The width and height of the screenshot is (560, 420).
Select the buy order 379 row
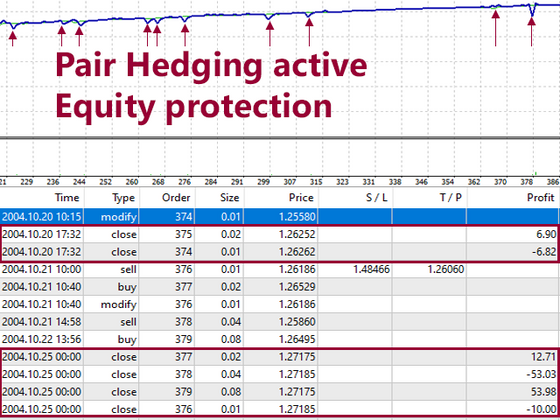(279, 339)
